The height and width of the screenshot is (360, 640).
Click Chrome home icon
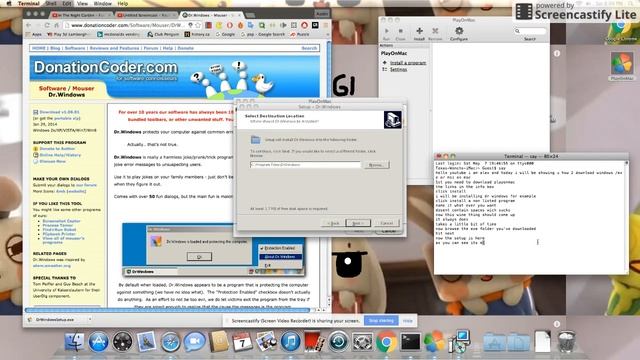[57, 25]
